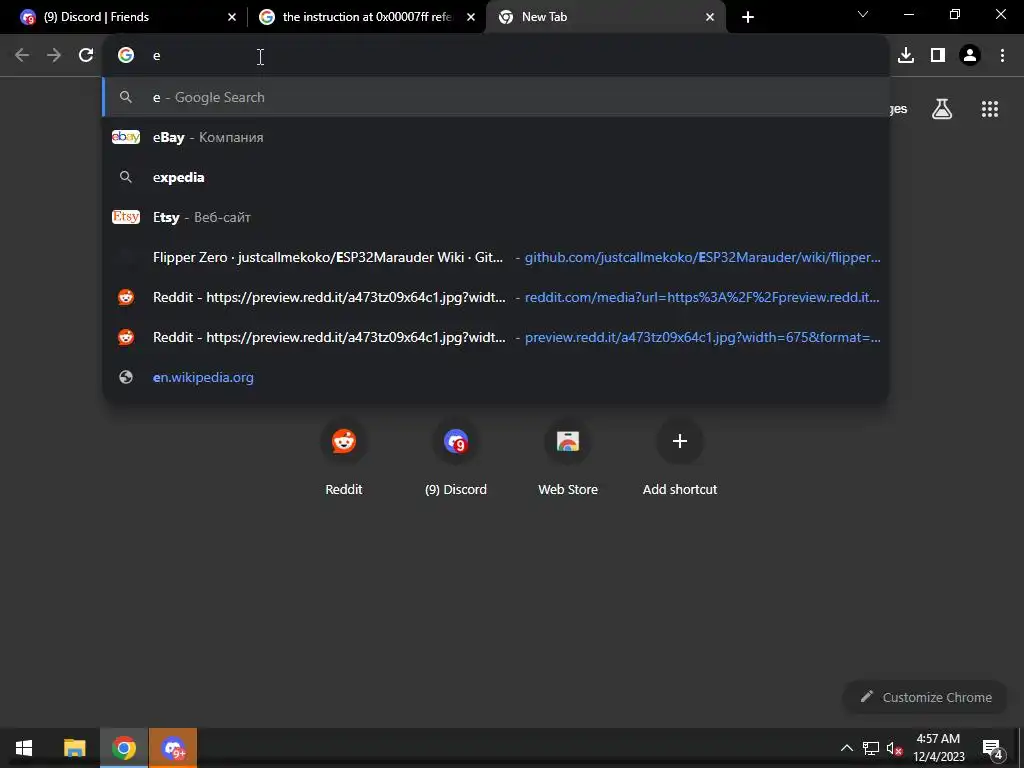
Task: Click the Add shortcut plus tile
Action: (680, 457)
